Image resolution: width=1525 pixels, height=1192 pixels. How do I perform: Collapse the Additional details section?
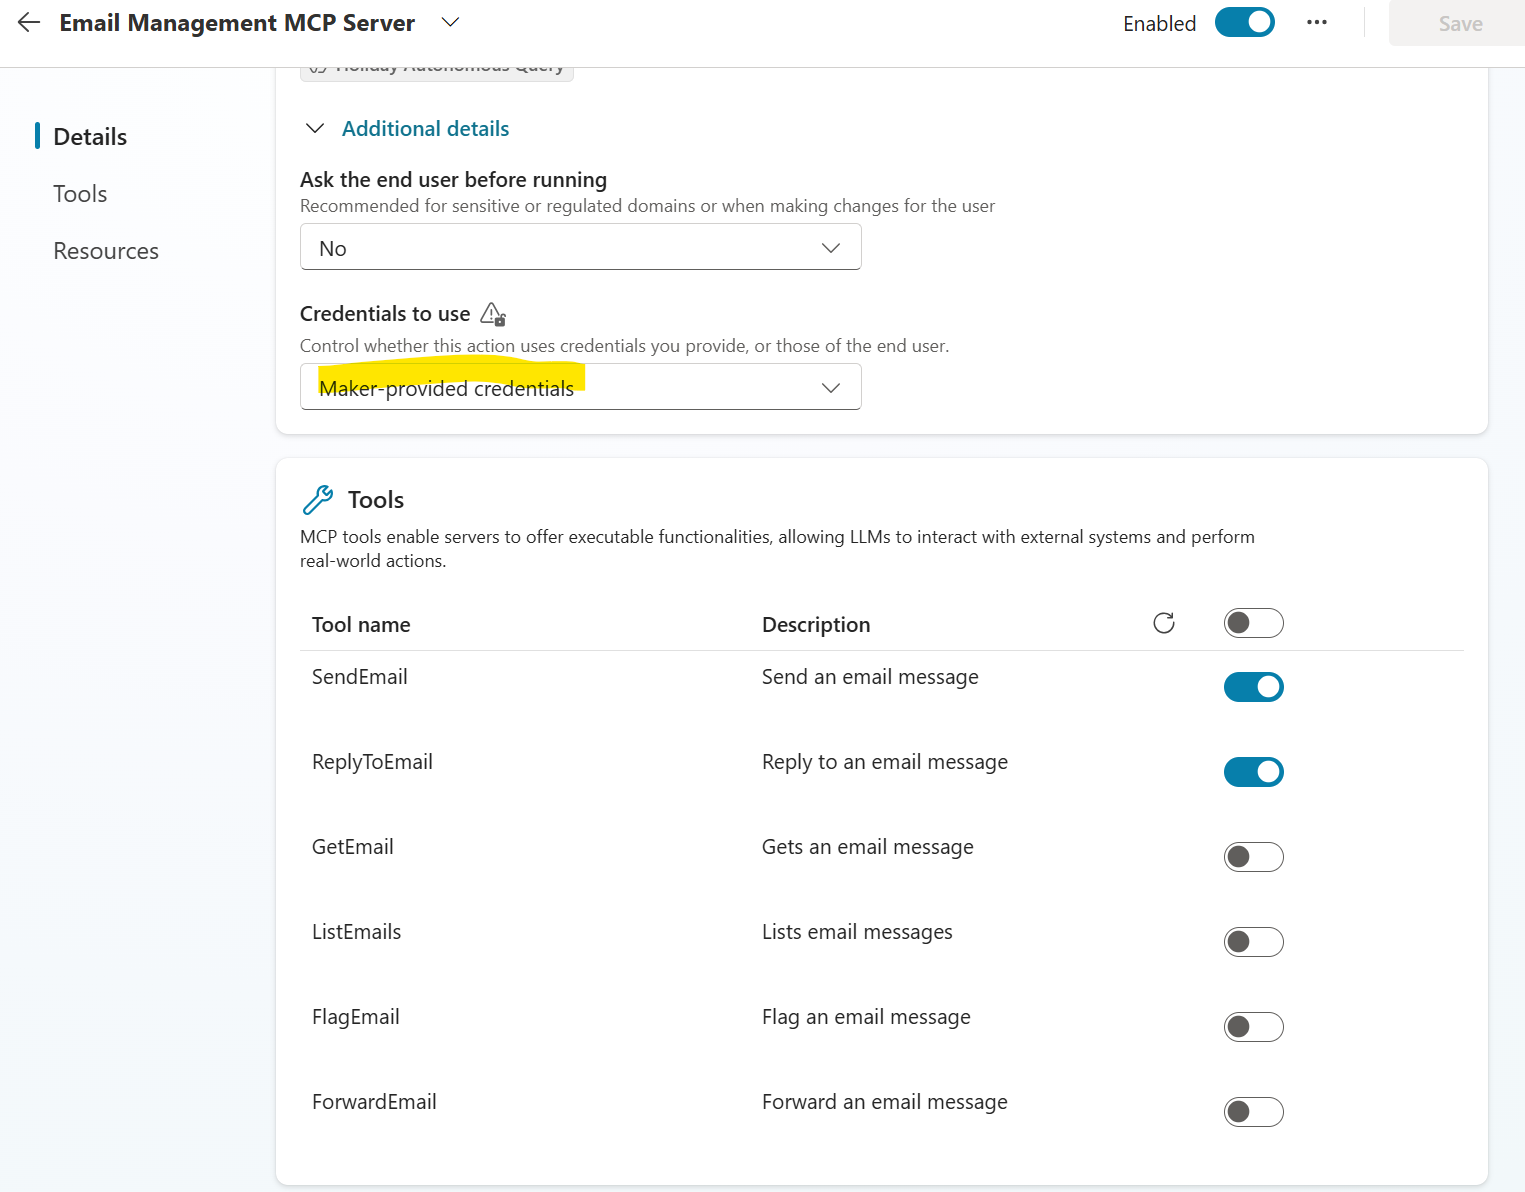[x=314, y=128]
